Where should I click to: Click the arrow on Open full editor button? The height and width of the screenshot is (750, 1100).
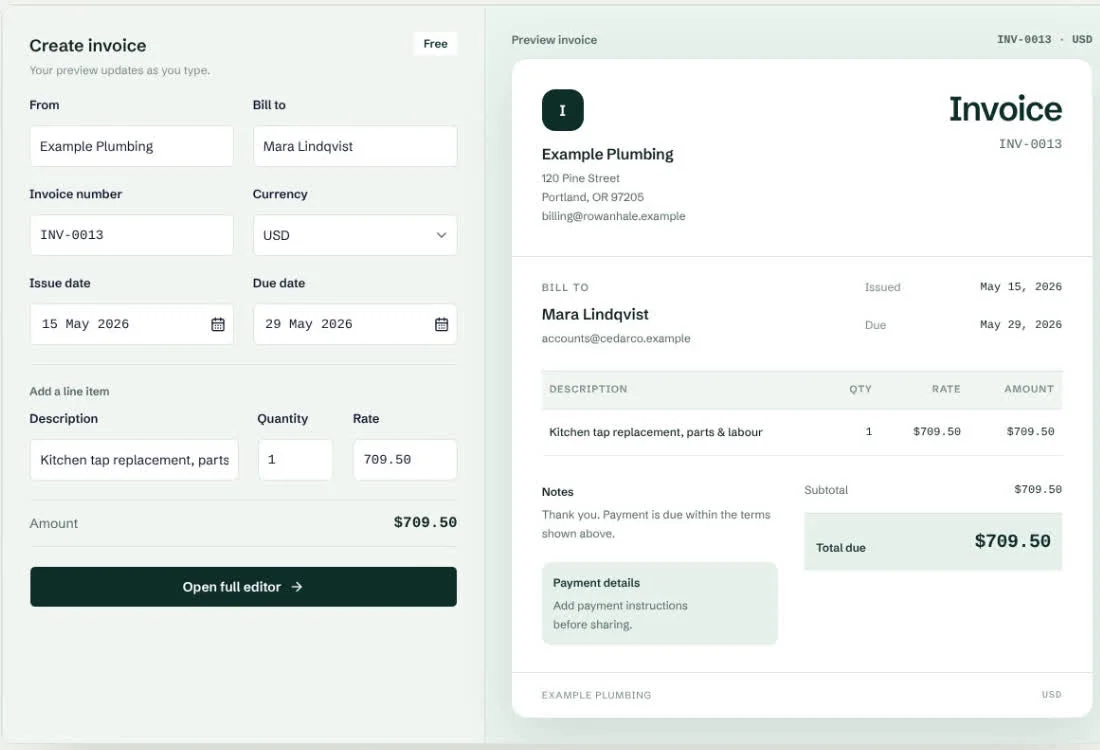click(297, 587)
